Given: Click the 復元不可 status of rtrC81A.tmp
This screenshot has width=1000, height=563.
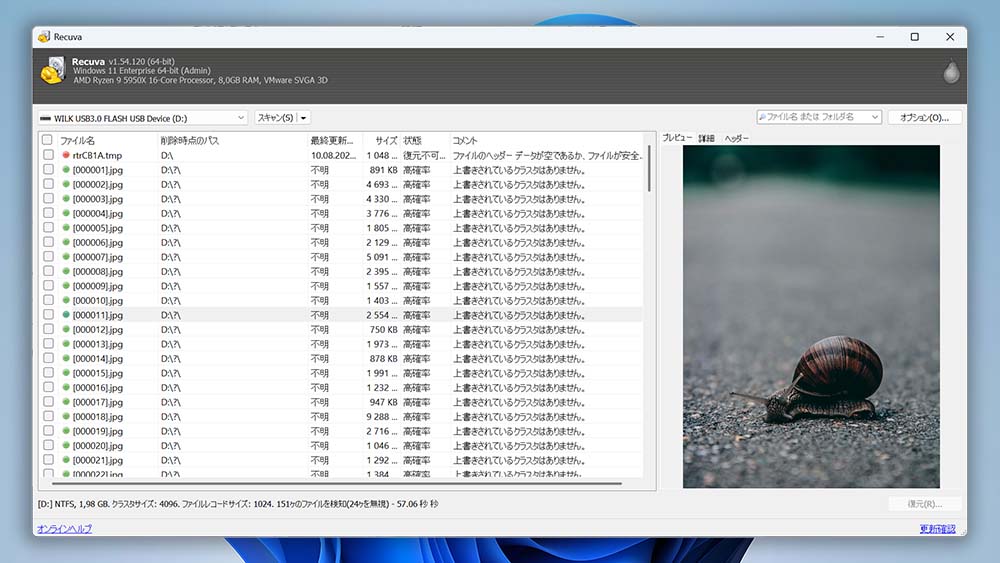Looking at the screenshot, I should point(424,155).
